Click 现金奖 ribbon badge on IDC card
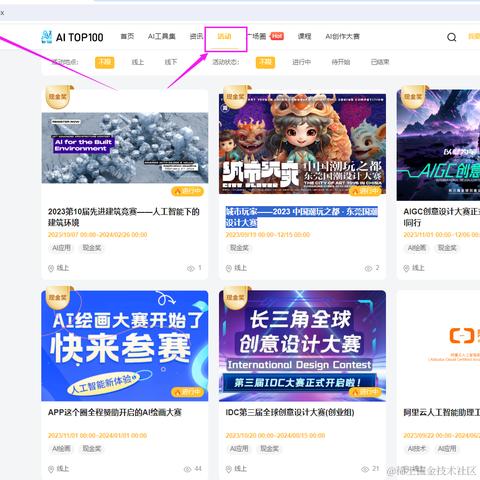This screenshot has height=480, width=480. pos(236,297)
